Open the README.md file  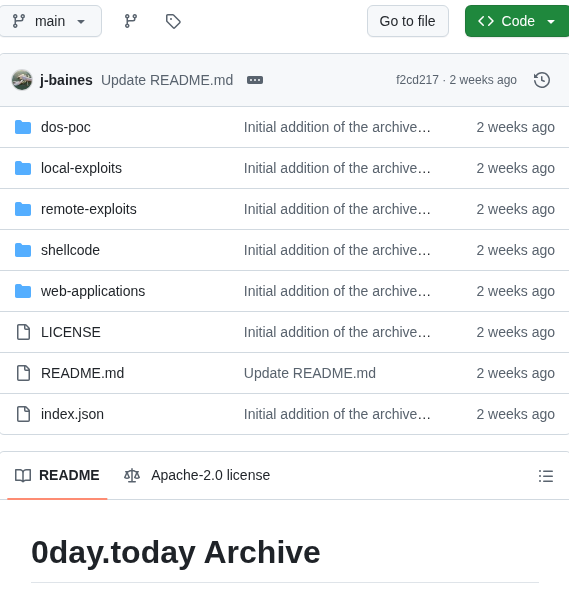82,373
